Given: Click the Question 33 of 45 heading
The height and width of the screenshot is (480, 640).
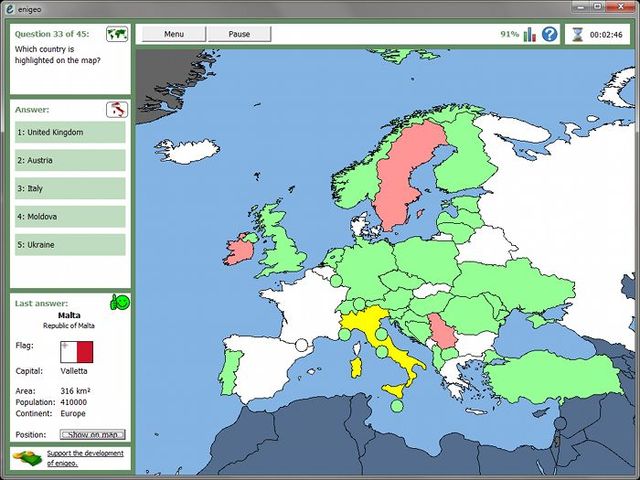Looking at the screenshot, I should 52,34.
